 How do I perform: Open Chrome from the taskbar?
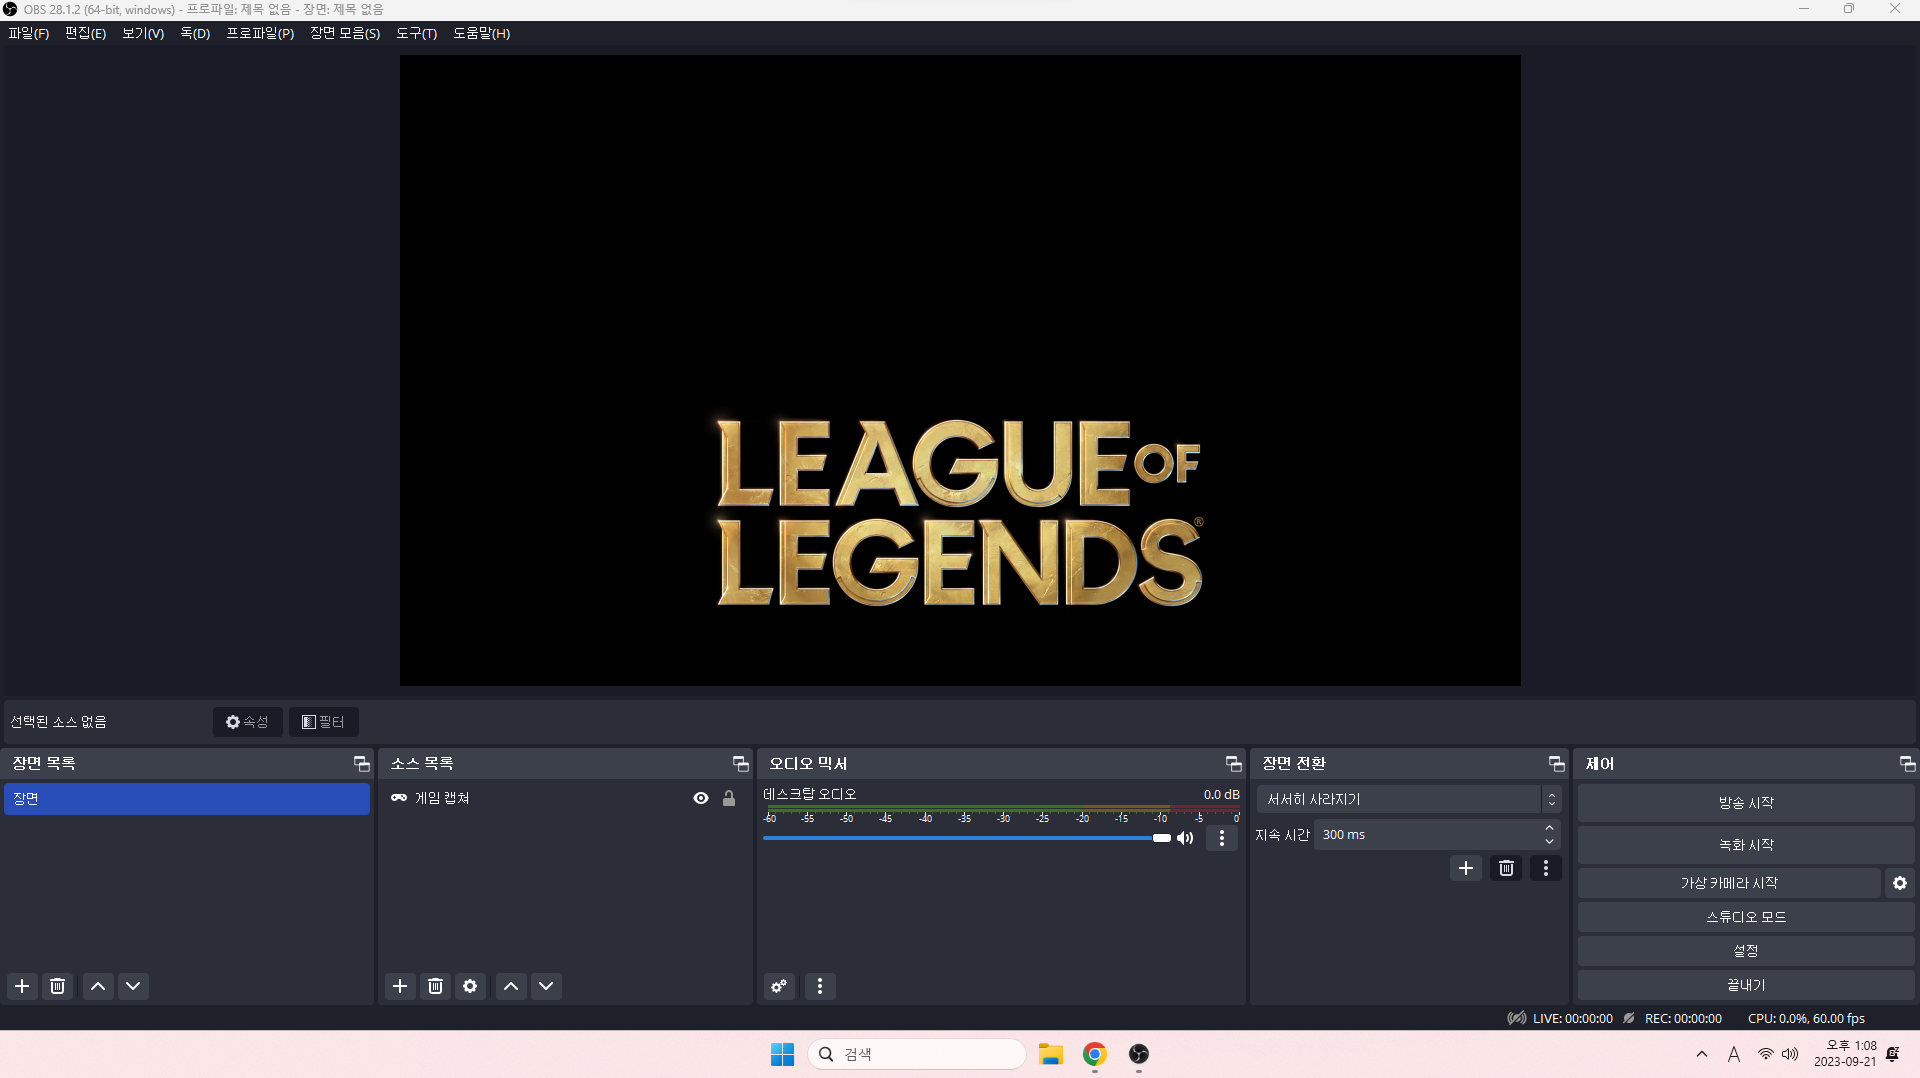tap(1095, 1054)
